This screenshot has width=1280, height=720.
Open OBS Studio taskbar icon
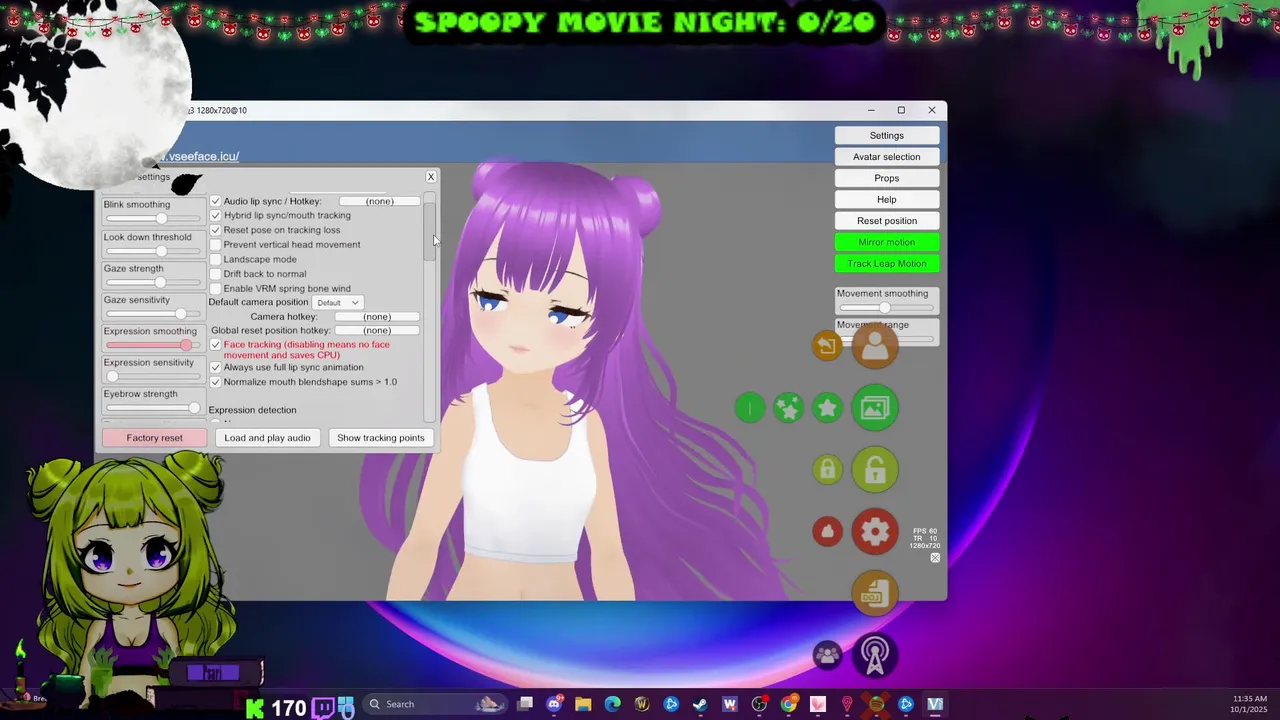(759, 704)
